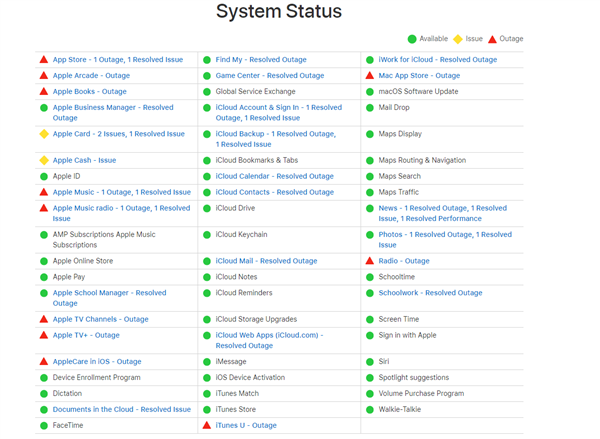Click the red Outage legend triangle
600x439 pixels.
click(x=492, y=39)
